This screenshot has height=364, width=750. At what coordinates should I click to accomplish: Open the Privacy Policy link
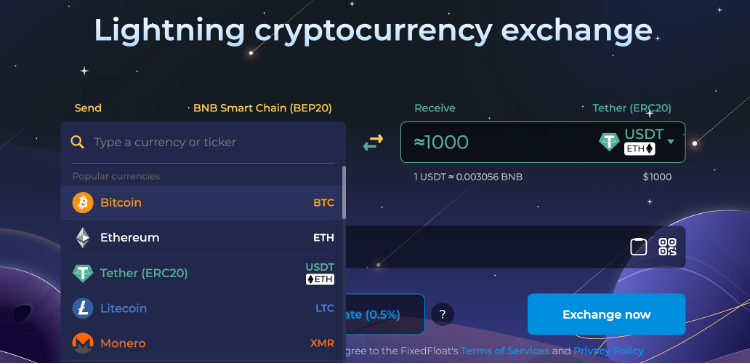(x=608, y=351)
